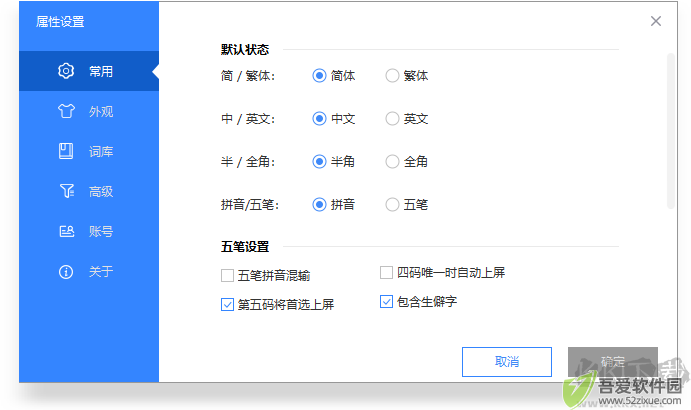Click the book icon for 词库
The width and height of the screenshot is (691, 410).
tap(66, 151)
